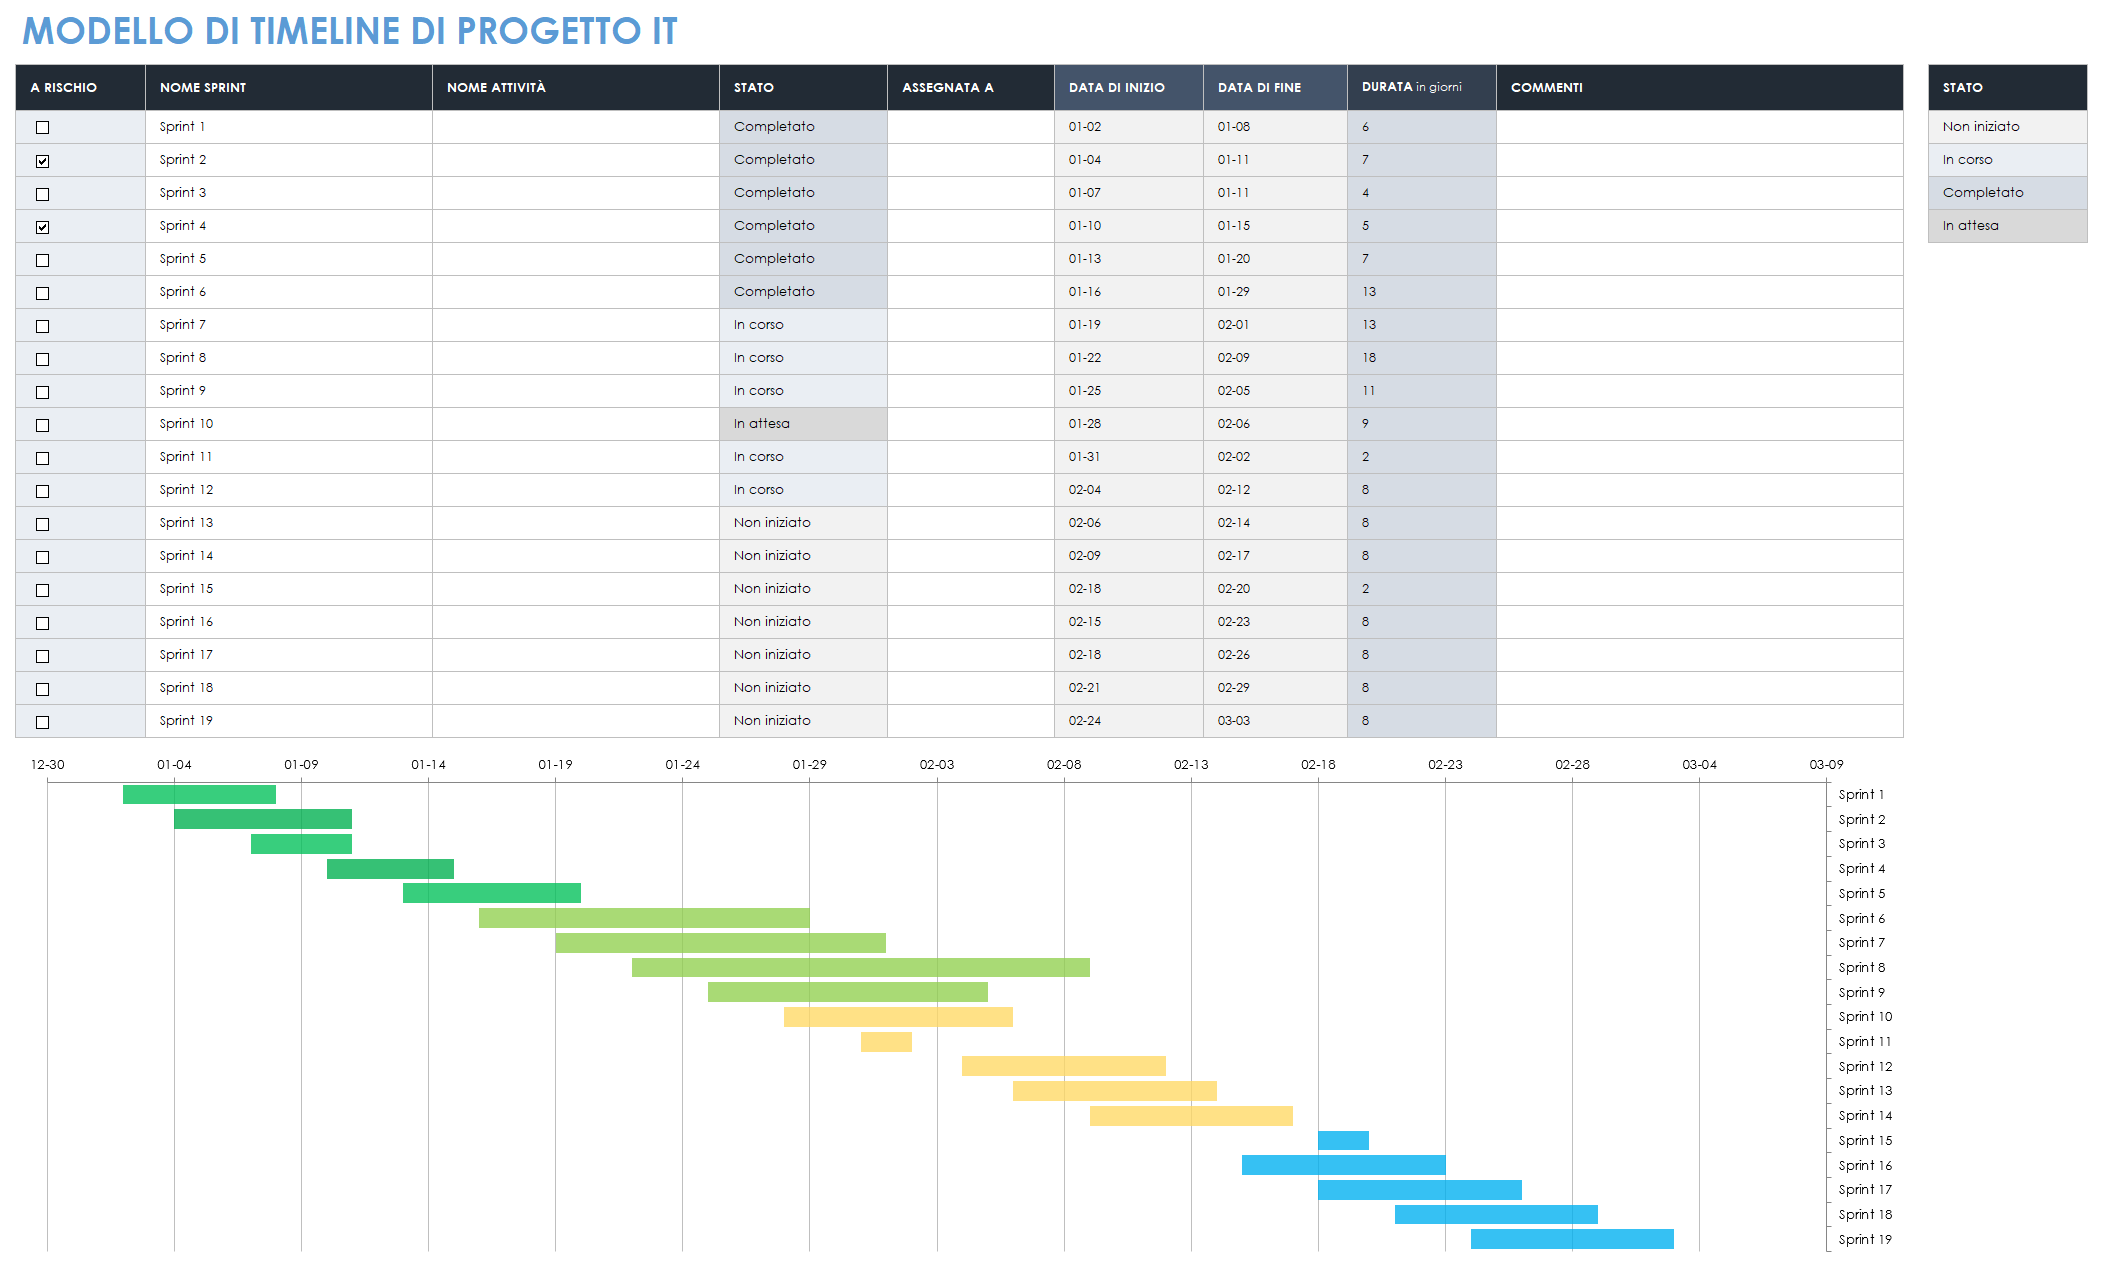Click the Nome Attività cell for Sprint 1

point(576,127)
